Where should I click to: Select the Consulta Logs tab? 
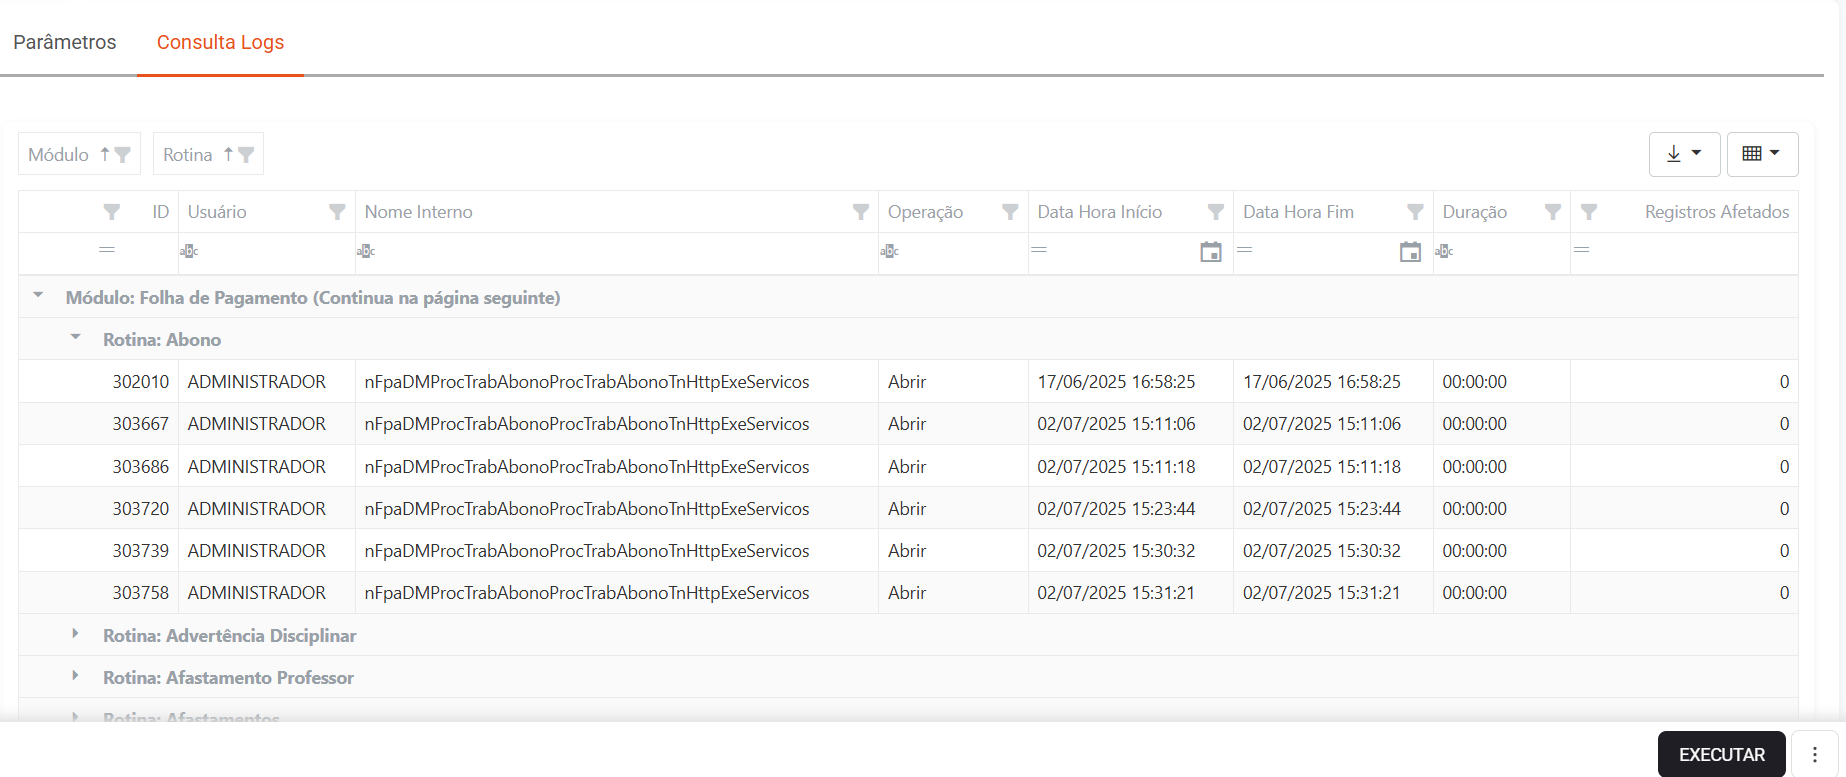point(220,42)
